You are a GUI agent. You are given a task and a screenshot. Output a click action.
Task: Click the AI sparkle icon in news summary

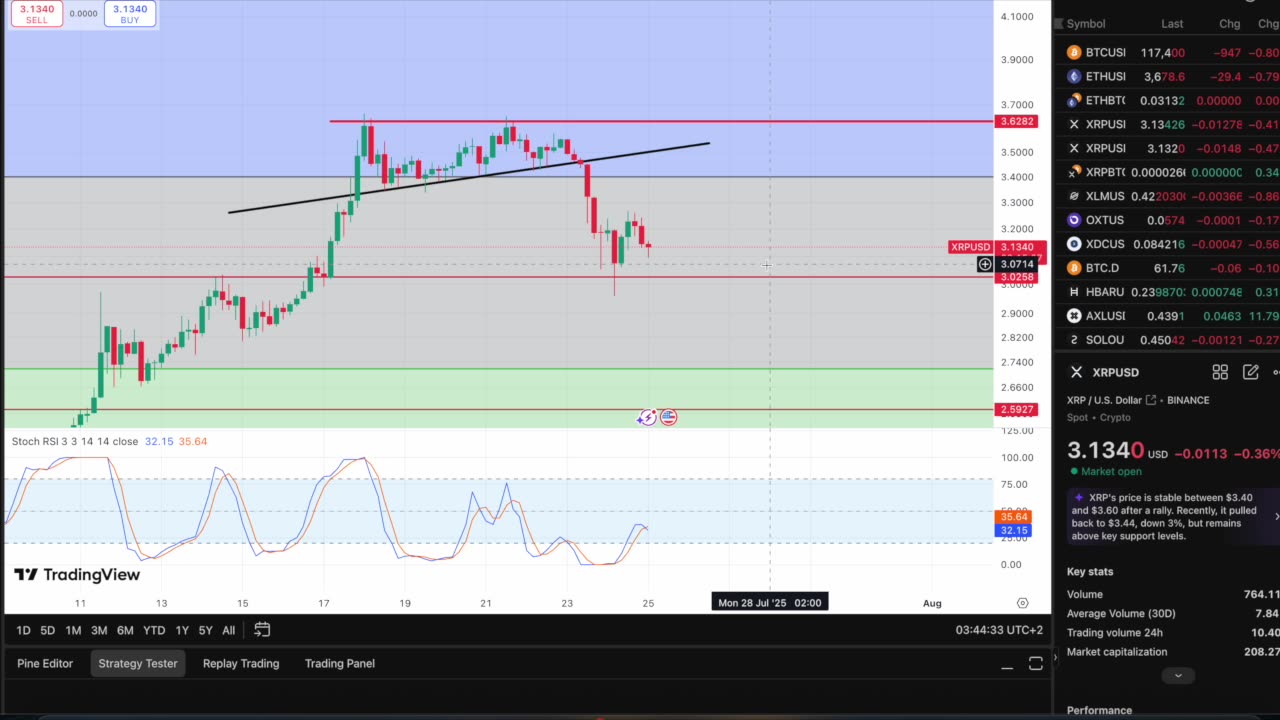click(x=1078, y=497)
